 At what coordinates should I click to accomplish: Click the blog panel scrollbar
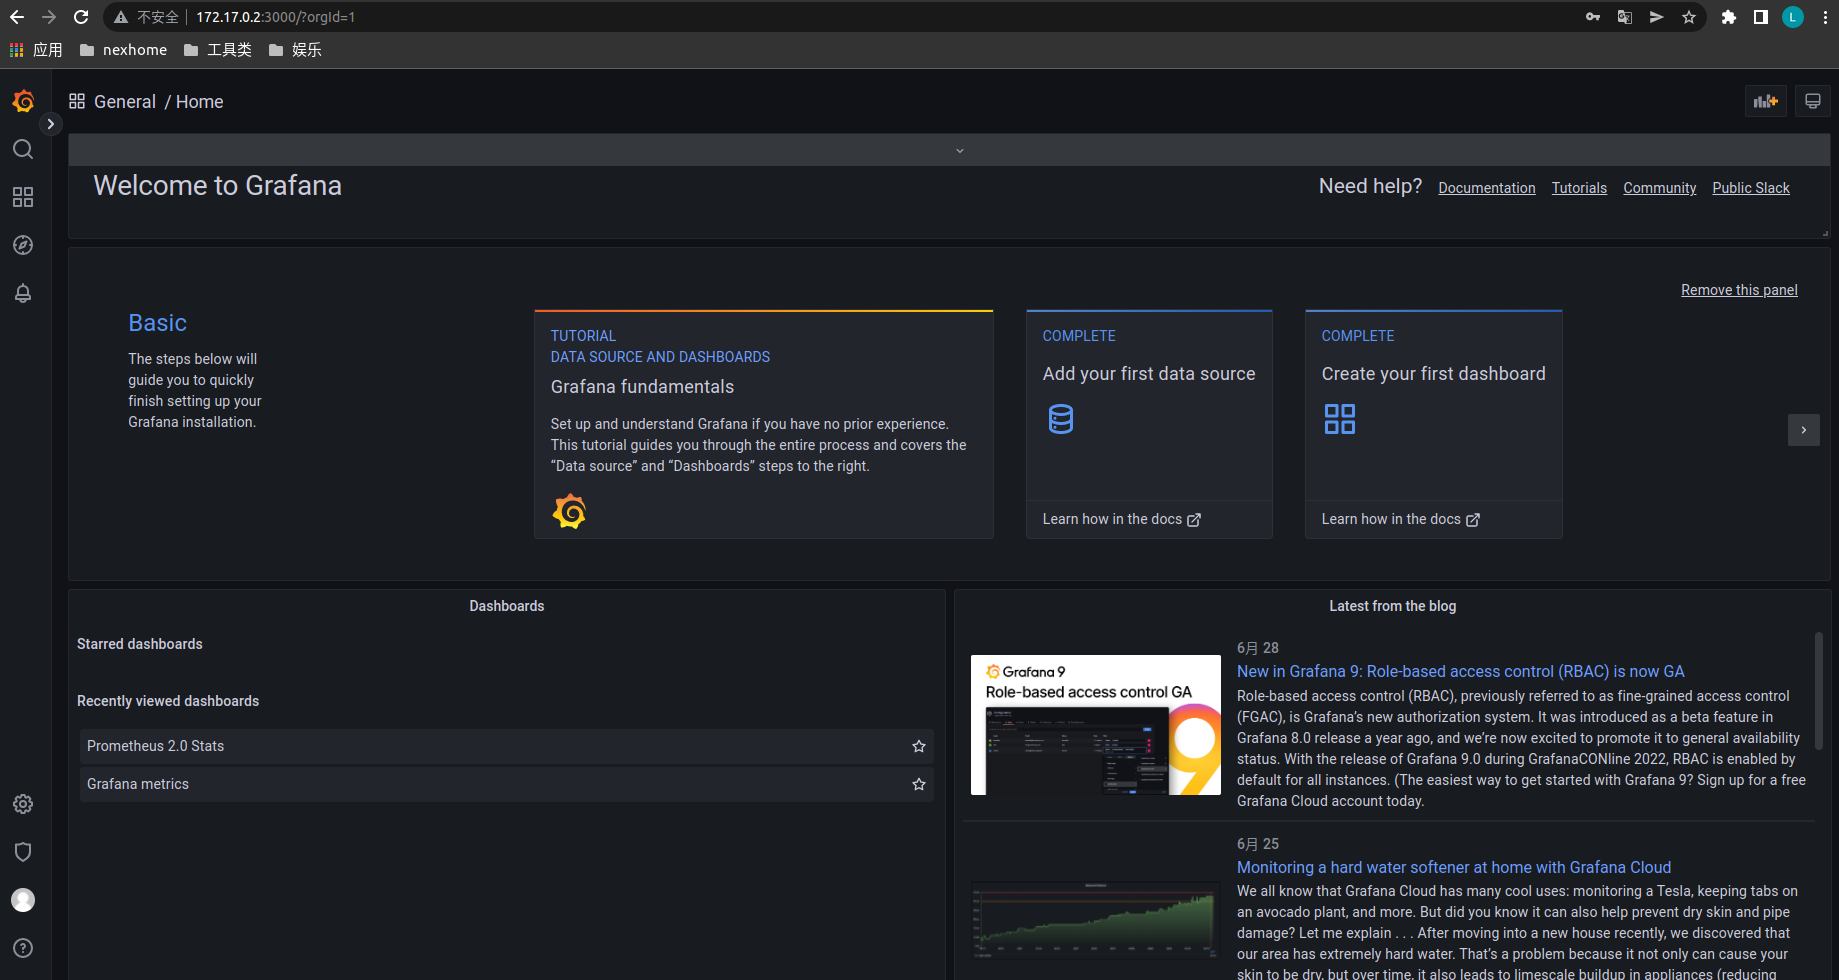(x=1819, y=690)
